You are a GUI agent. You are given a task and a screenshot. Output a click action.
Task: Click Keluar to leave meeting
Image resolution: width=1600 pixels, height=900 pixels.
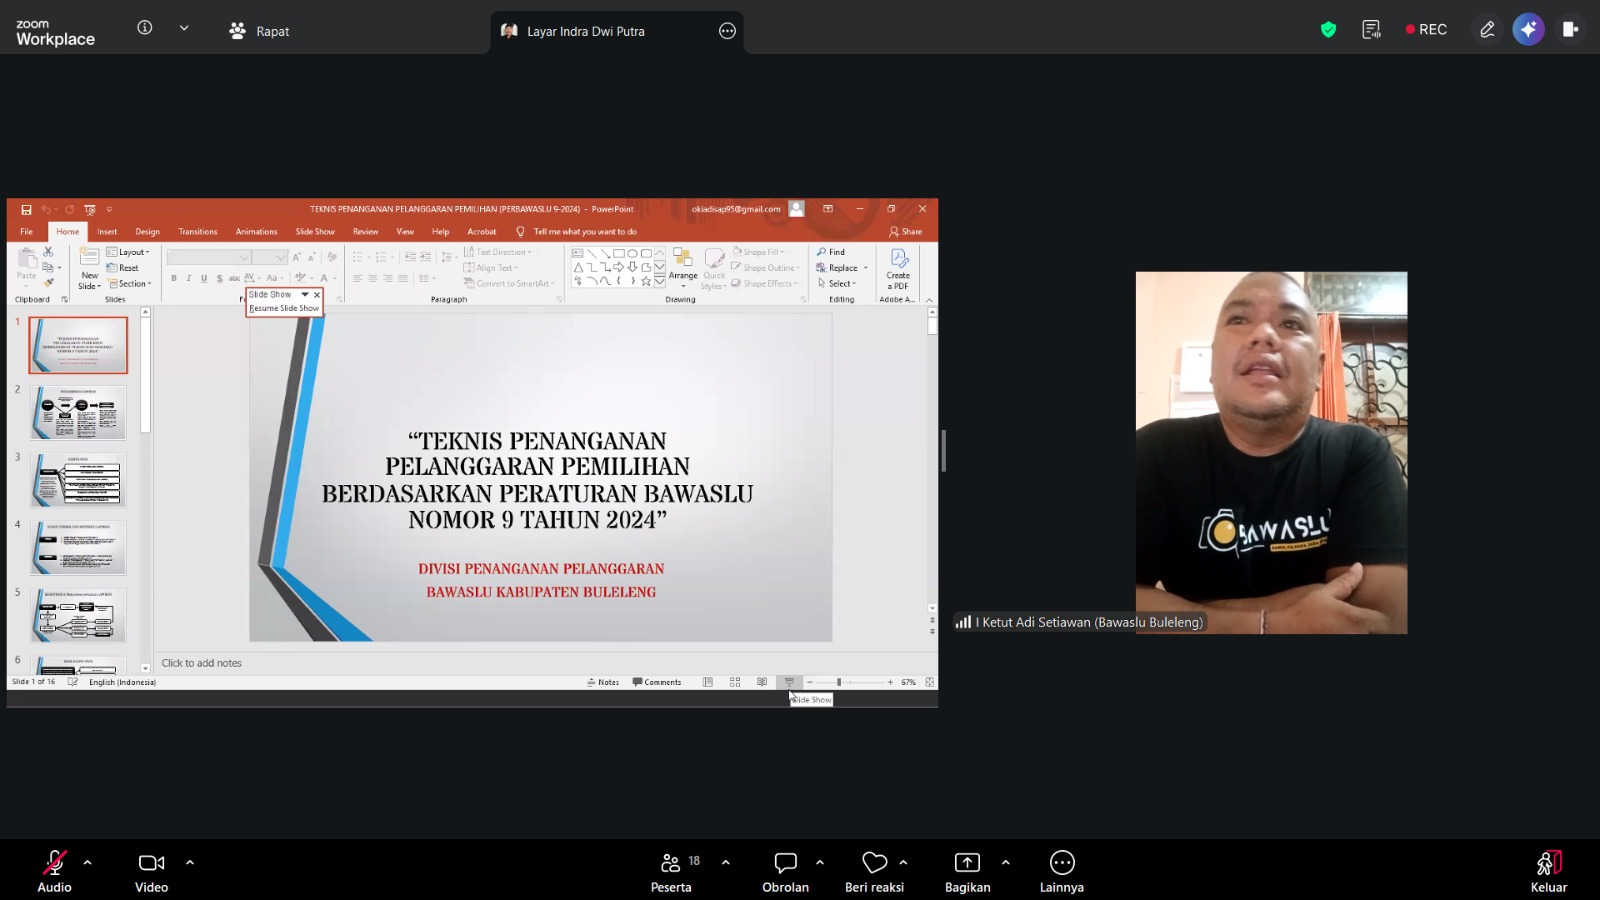point(1549,870)
